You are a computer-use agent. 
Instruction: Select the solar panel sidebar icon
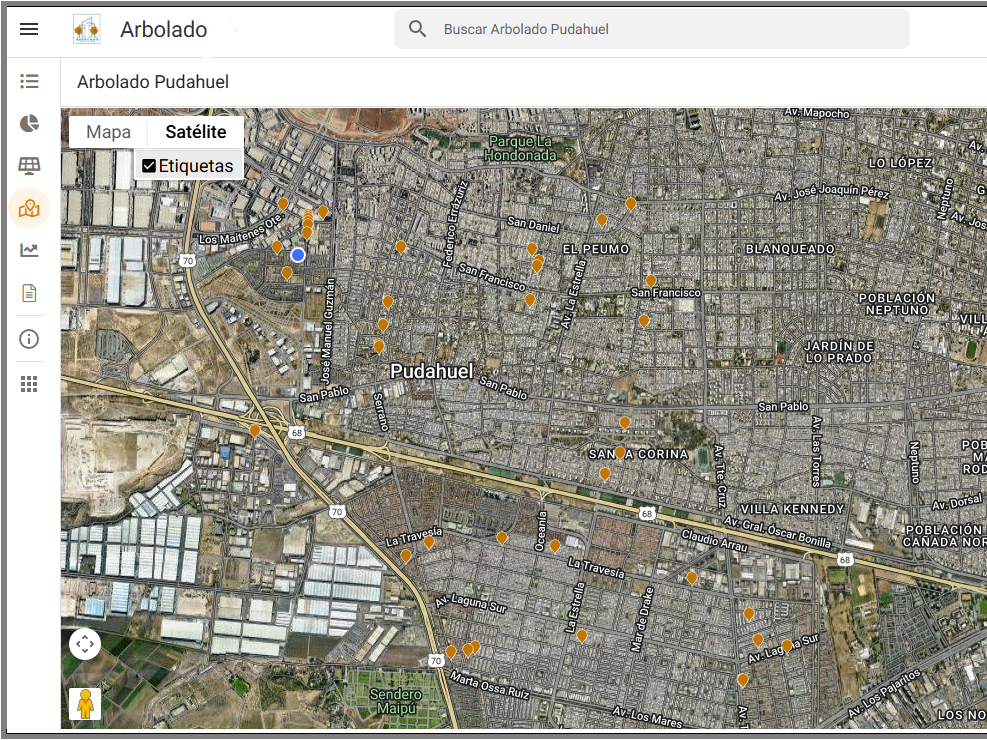point(29,165)
